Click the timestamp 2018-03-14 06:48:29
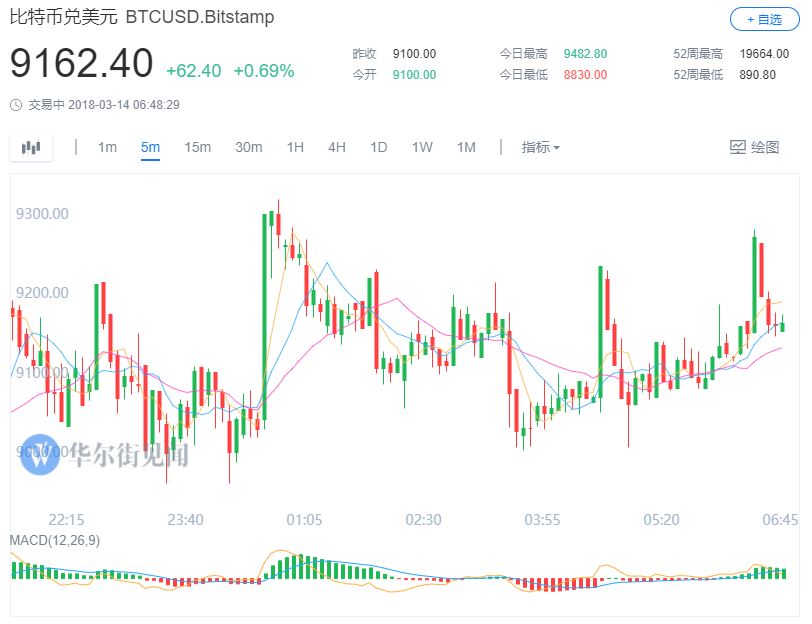The width and height of the screenshot is (812, 624). 124,105
